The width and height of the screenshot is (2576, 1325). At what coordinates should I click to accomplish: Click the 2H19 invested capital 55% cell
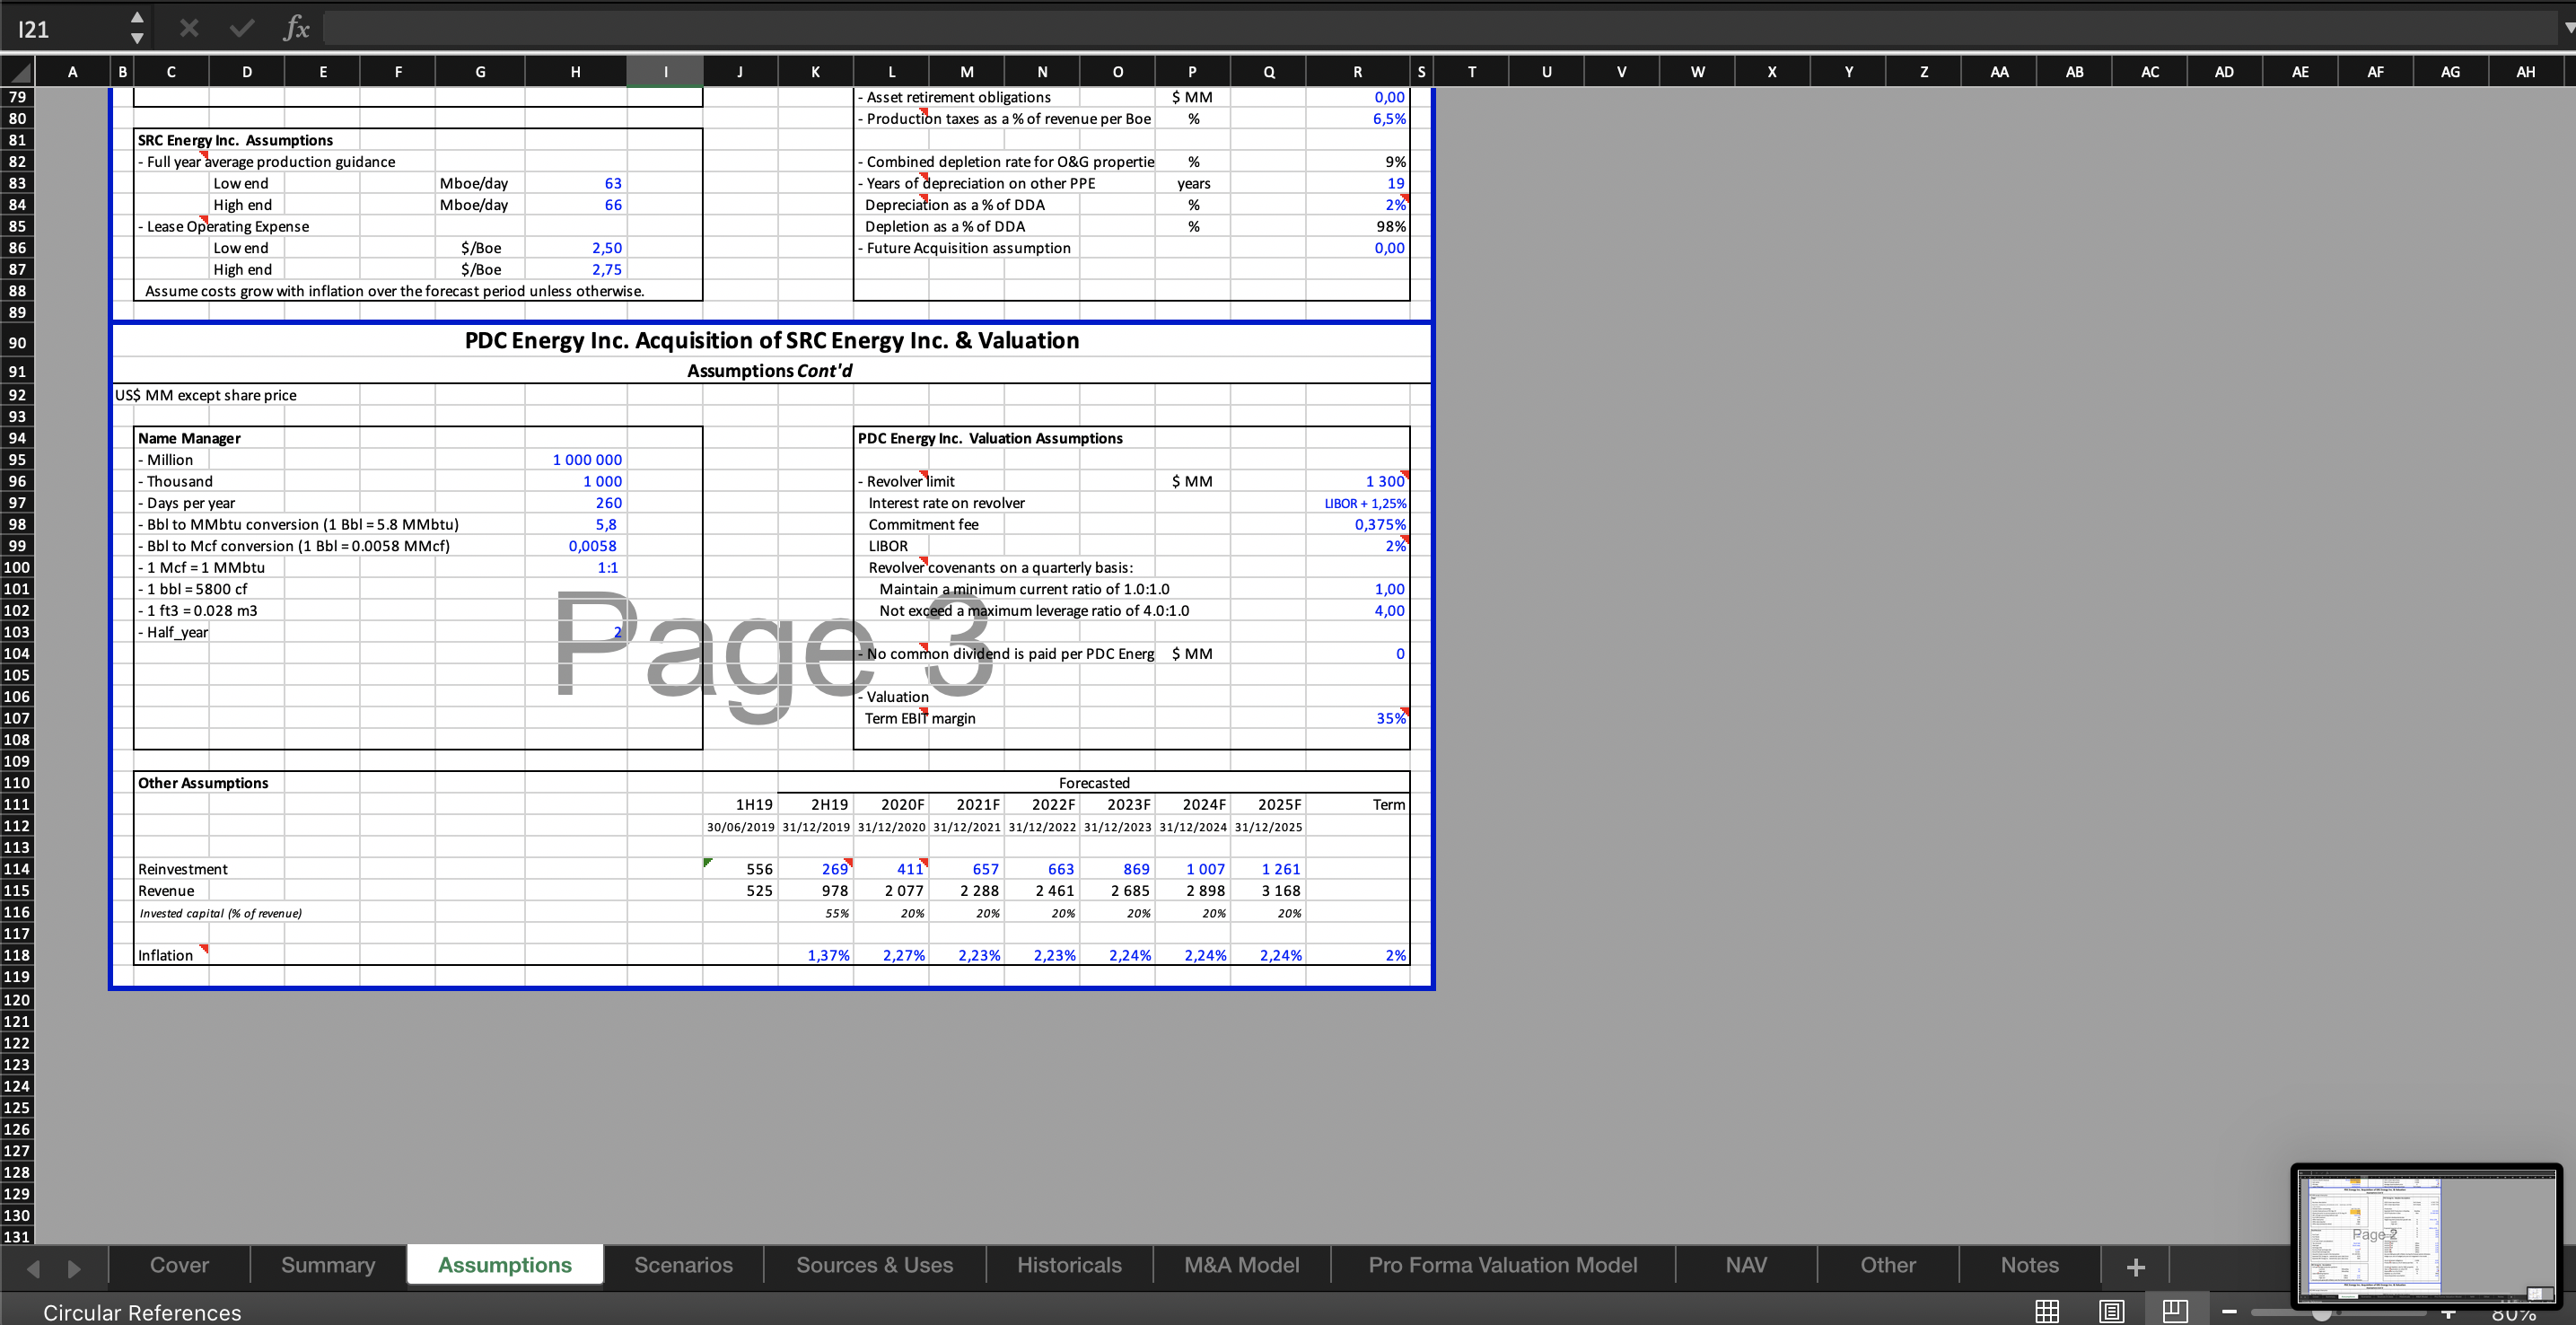(816, 912)
